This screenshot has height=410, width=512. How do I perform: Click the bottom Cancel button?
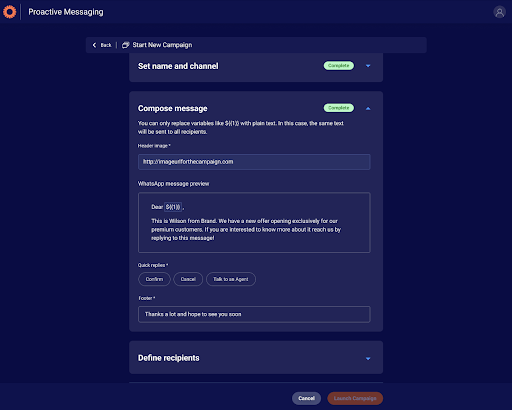tap(306, 398)
